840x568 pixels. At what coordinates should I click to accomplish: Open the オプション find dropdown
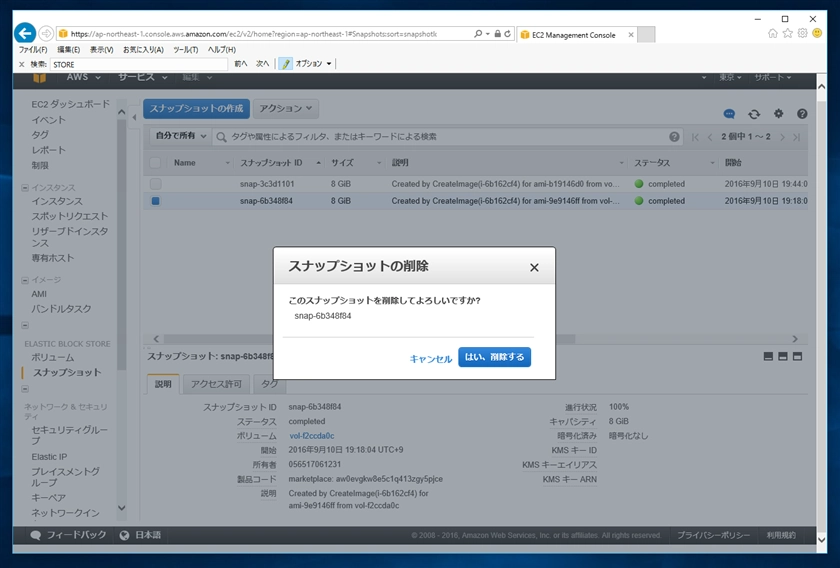tap(313, 64)
